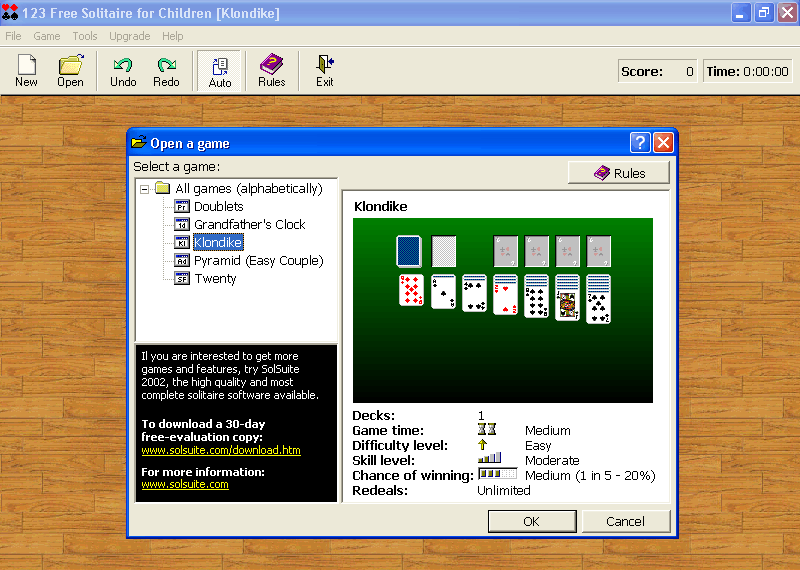Click the Klondike preview image
800x570 pixels.
coord(503,310)
